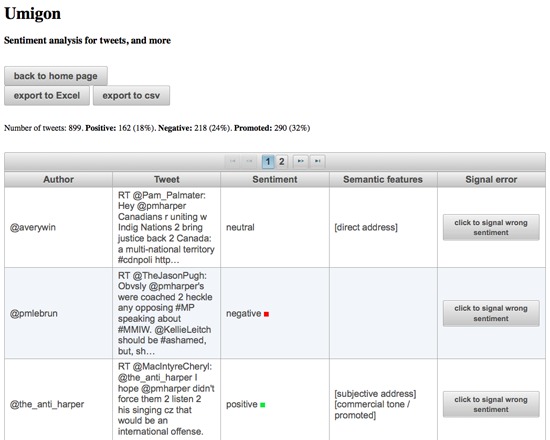
Task: Go to previous page paginator icon
Action: tap(249, 161)
